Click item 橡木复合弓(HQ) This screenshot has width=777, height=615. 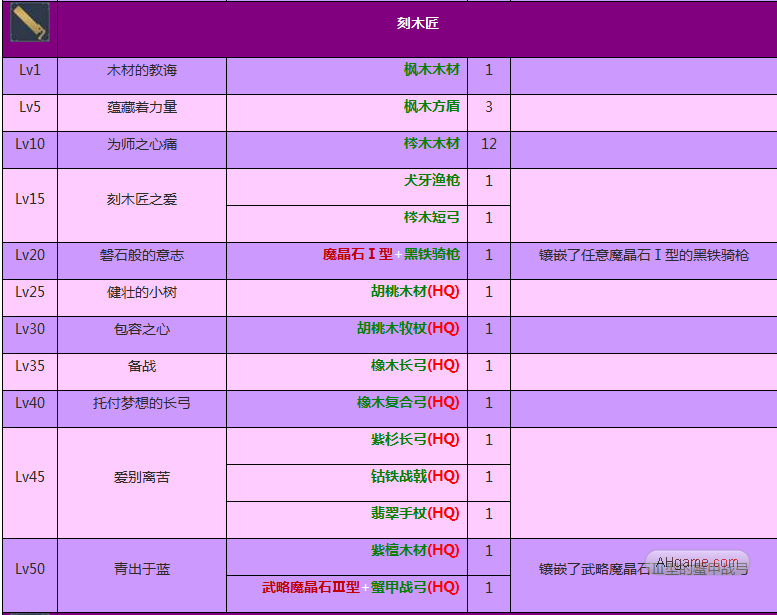point(408,402)
